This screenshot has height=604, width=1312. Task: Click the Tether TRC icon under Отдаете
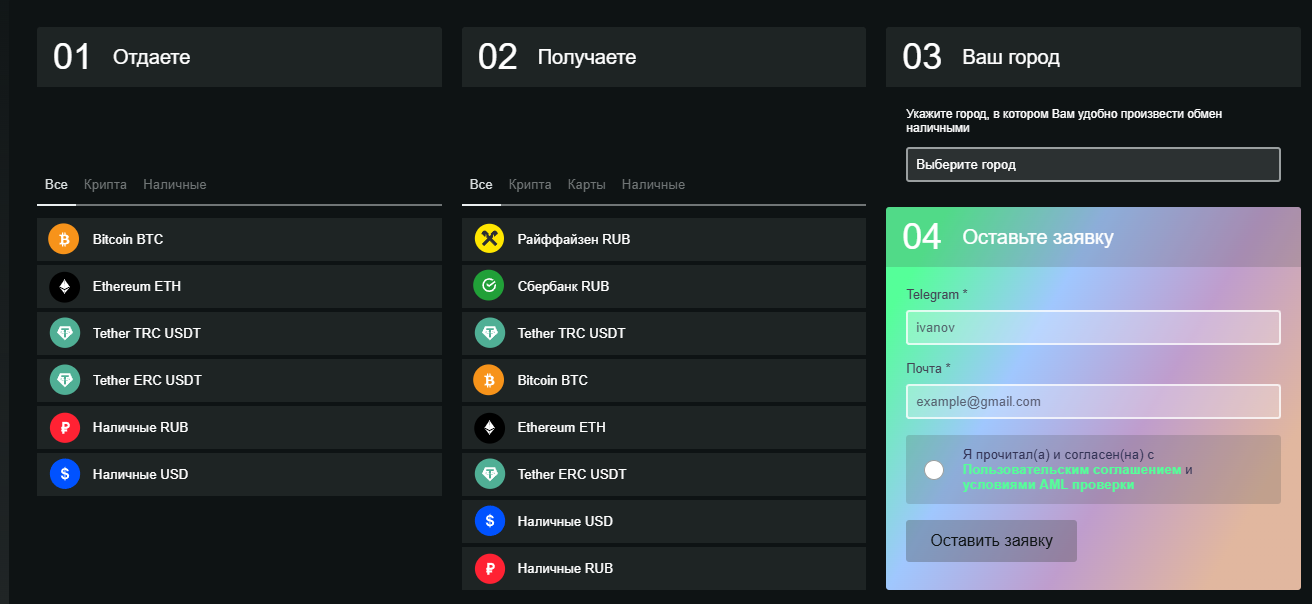[x=64, y=333]
